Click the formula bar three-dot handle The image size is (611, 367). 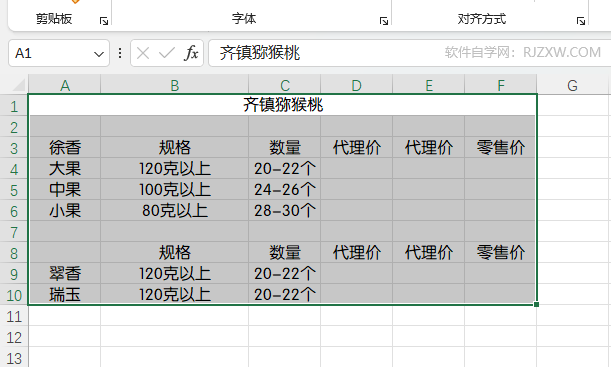[120, 53]
